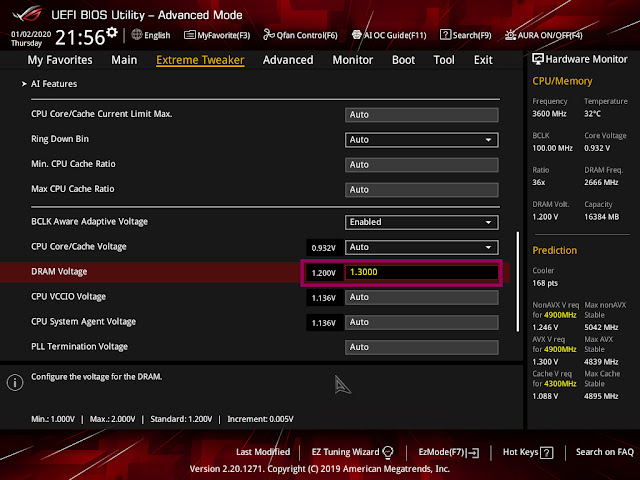The width and height of the screenshot is (640, 480).
Task: Click DRAM Voltage 1.3000 input field
Action: pyautogui.click(x=421, y=272)
